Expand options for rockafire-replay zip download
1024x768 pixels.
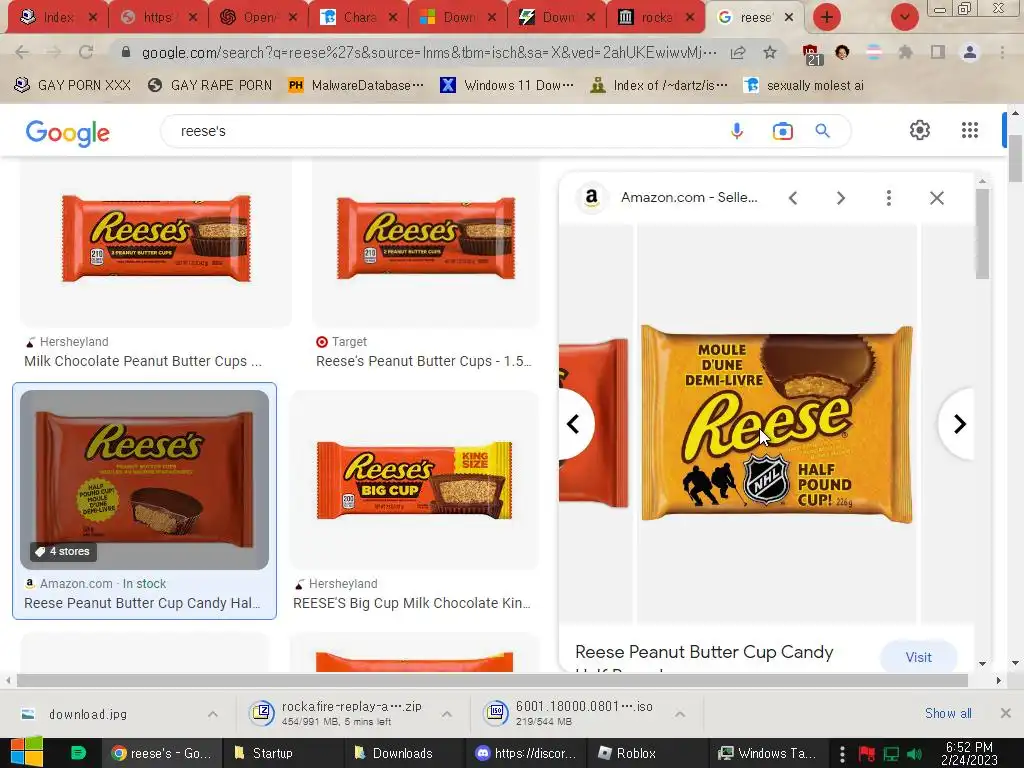coord(447,714)
